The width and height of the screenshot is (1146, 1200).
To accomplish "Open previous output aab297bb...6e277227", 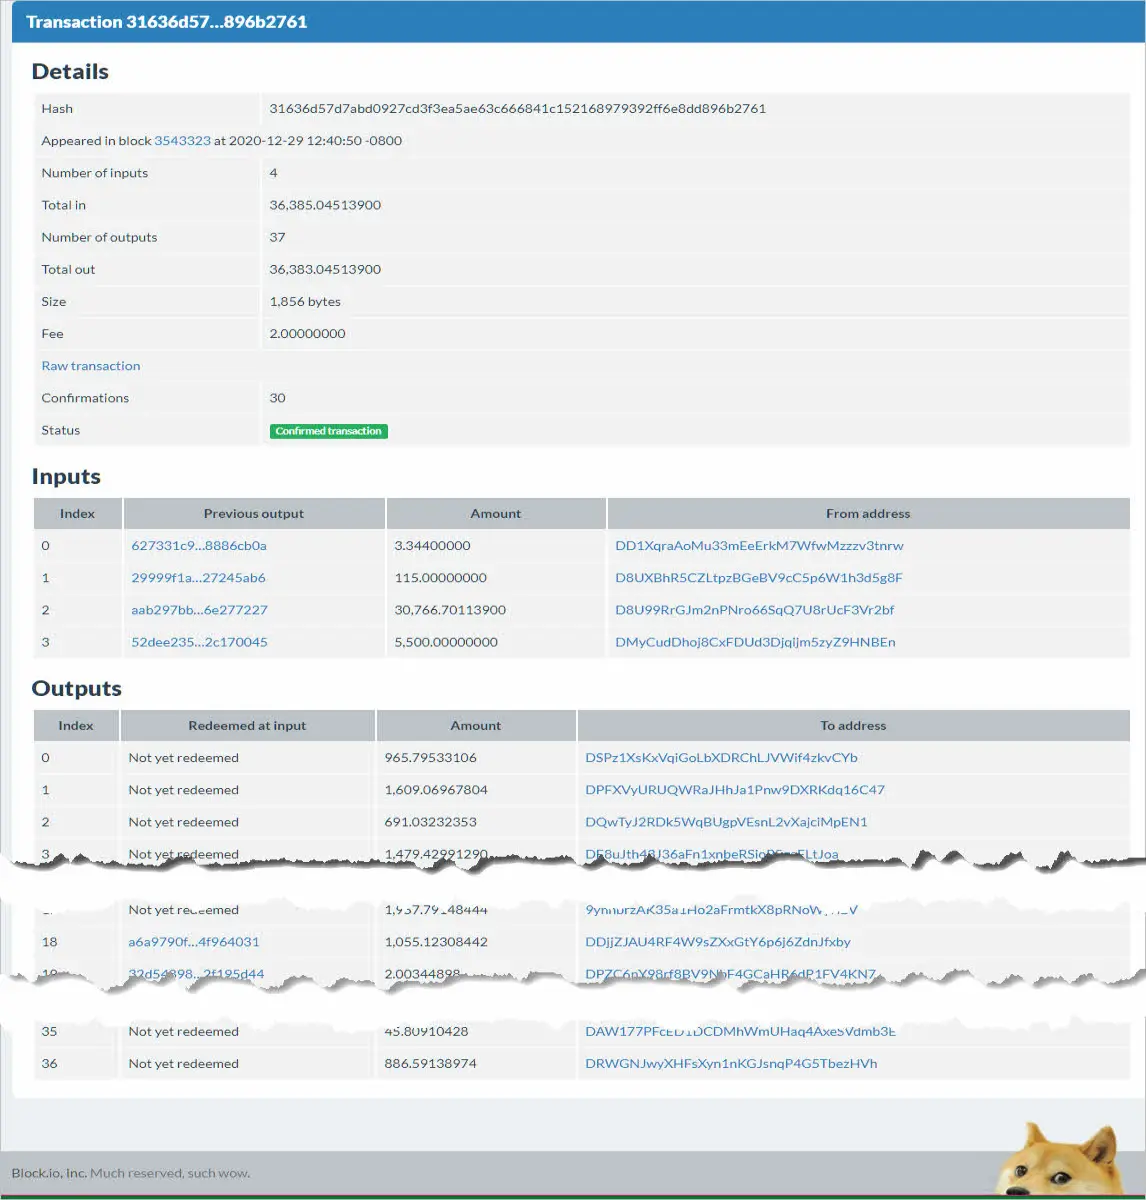I will [199, 610].
